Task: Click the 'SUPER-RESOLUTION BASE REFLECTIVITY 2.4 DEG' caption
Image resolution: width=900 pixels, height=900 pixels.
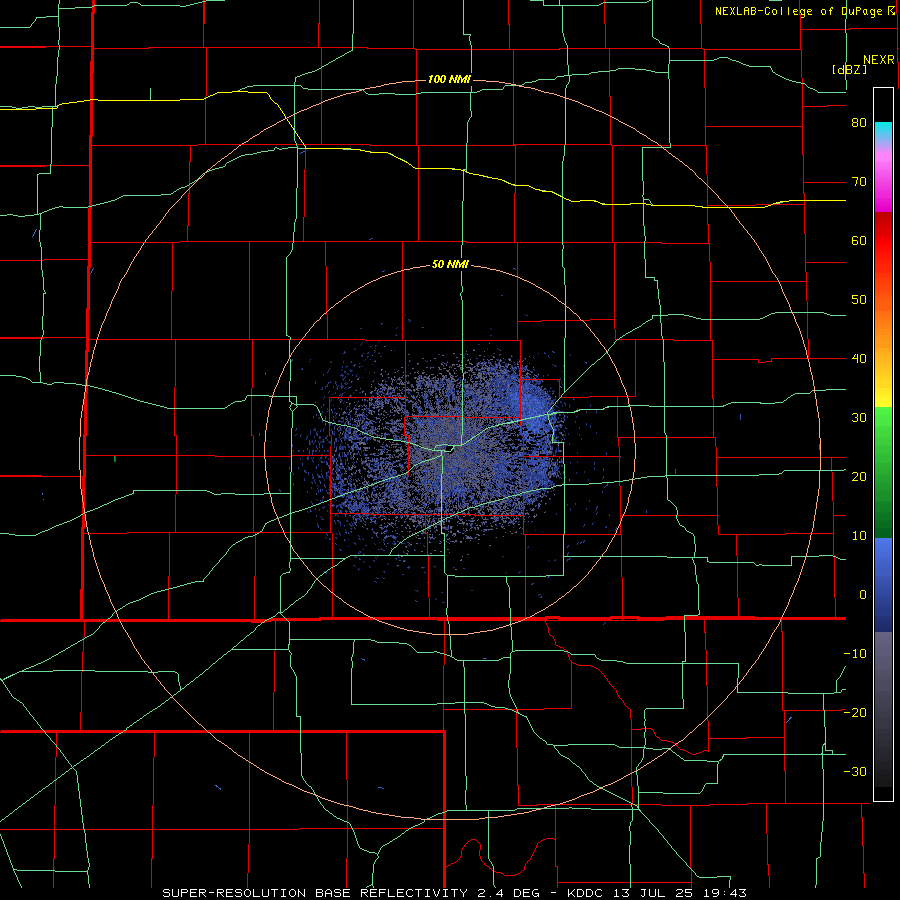Action: pos(352,893)
